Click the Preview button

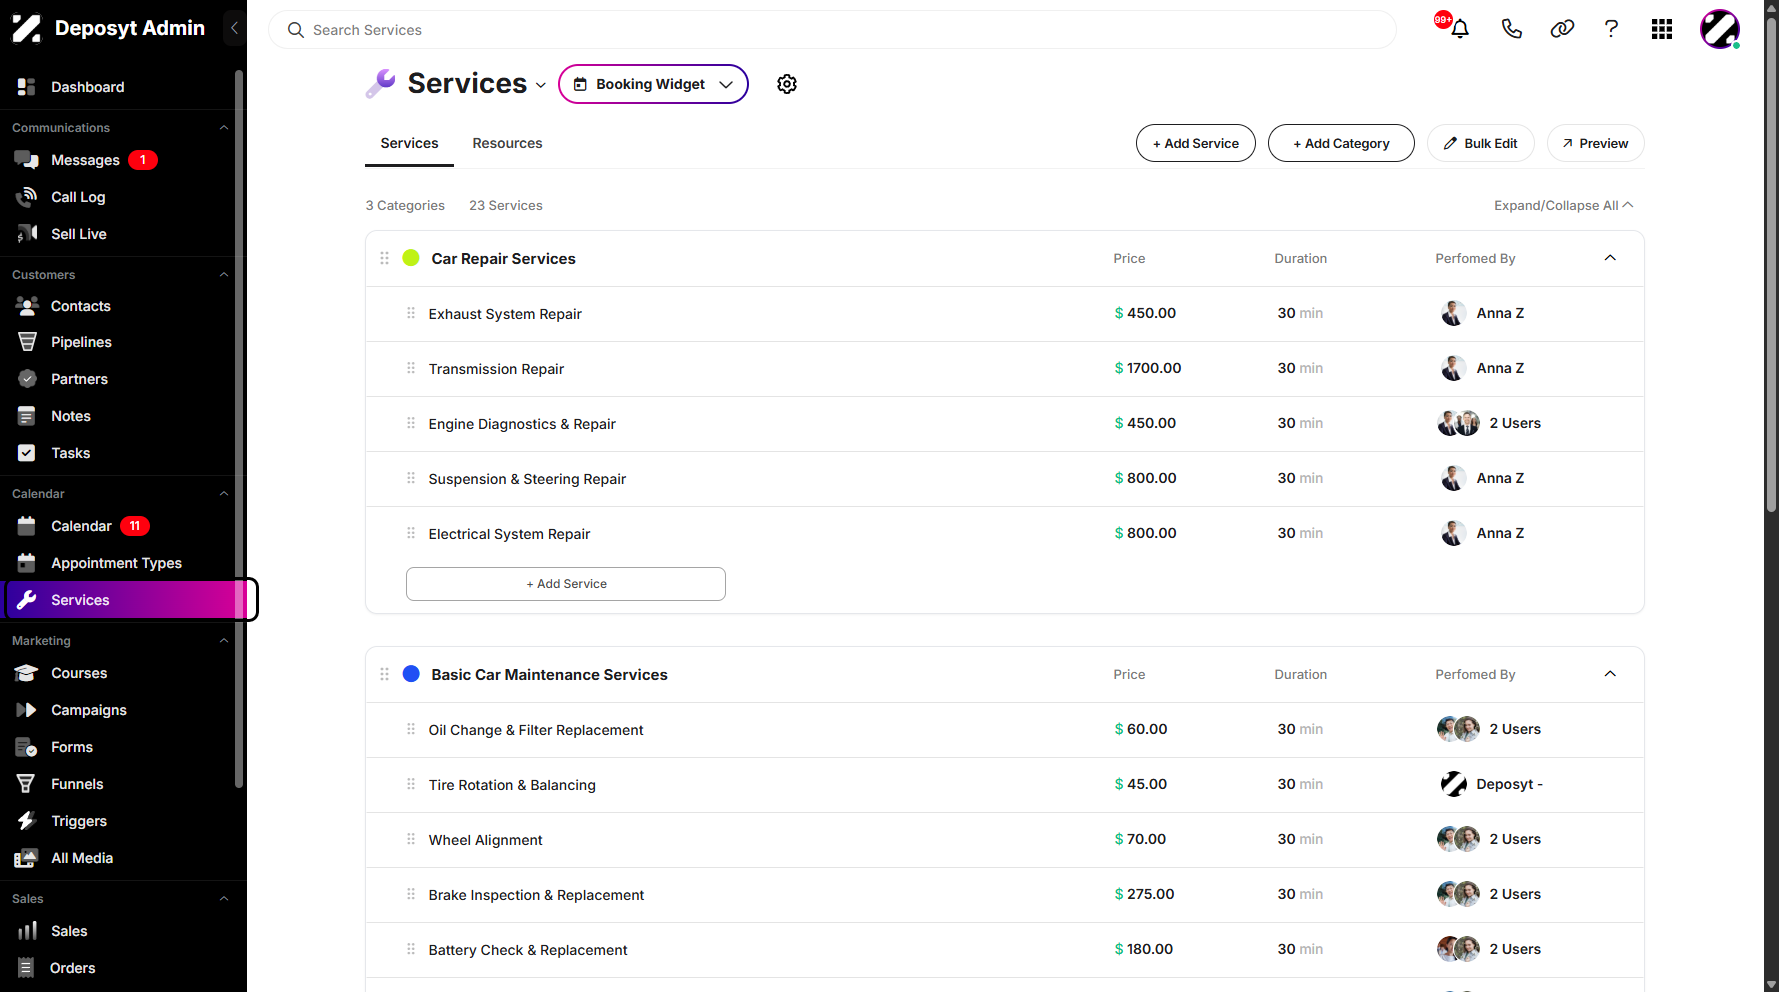pos(1595,143)
